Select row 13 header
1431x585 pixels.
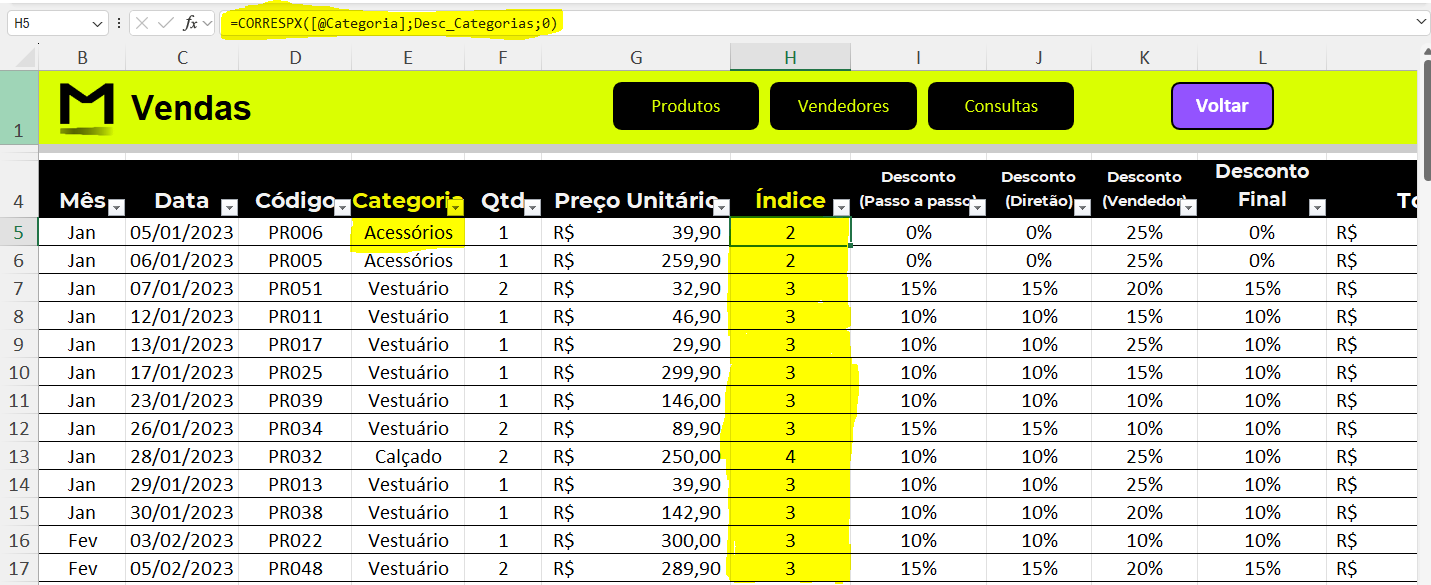(19, 456)
